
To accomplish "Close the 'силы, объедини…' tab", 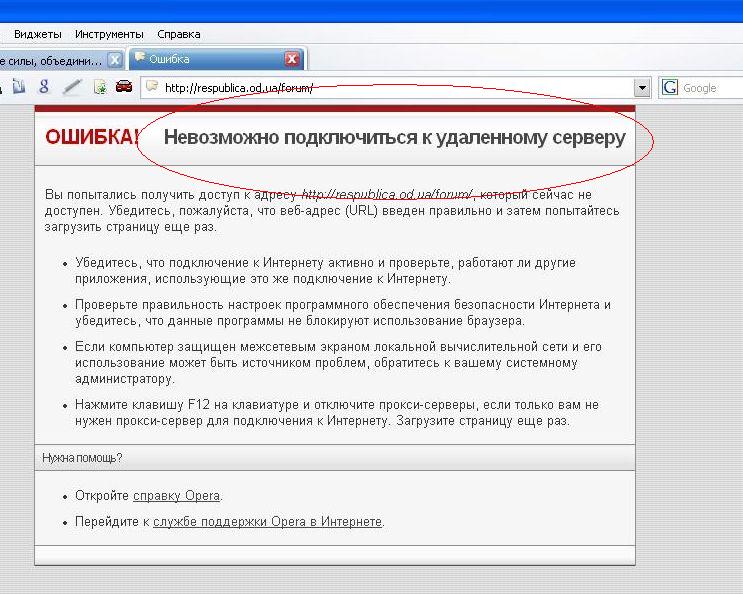I will coord(115,60).
